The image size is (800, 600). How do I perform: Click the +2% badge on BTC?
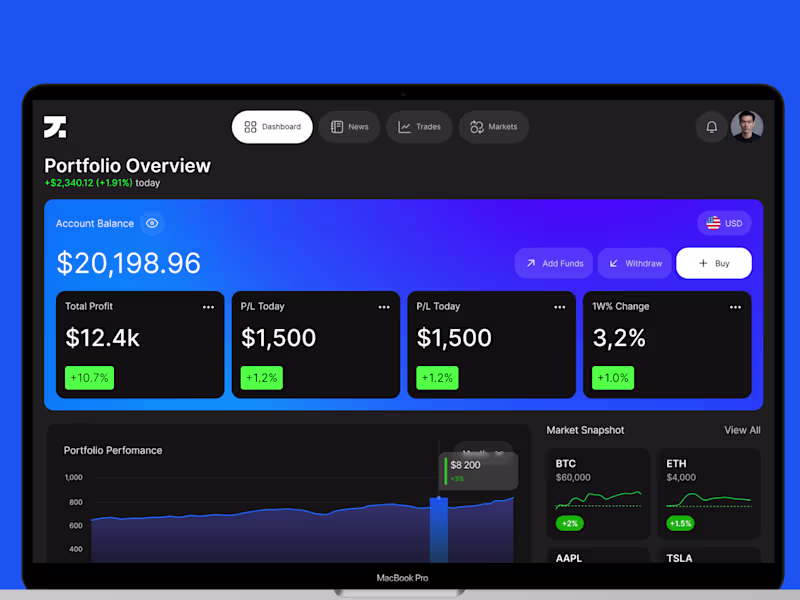point(569,523)
